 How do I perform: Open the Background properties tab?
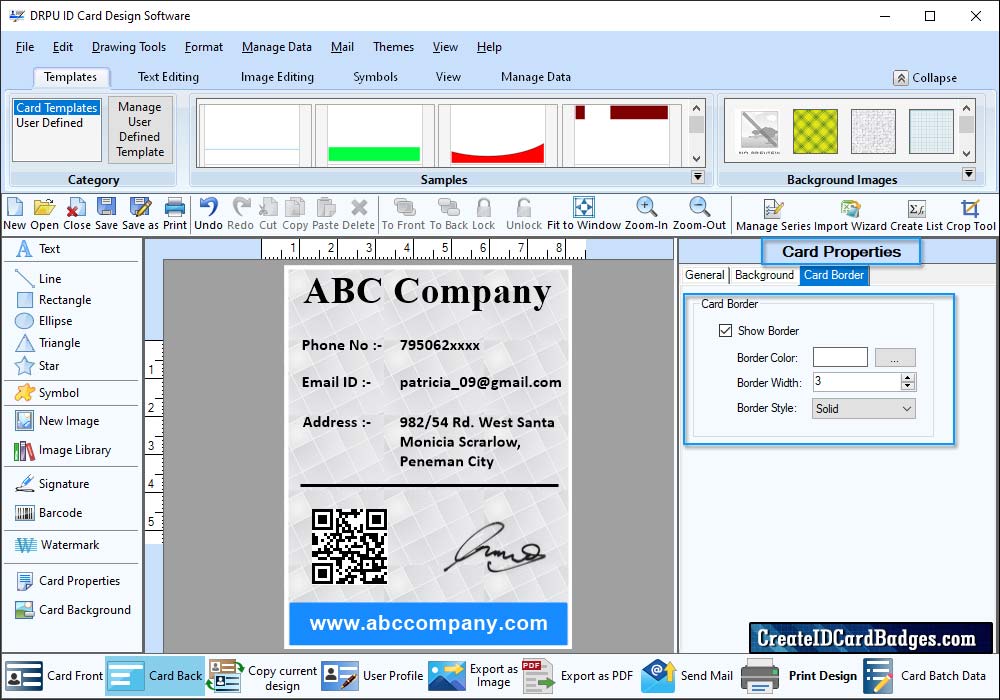point(764,275)
